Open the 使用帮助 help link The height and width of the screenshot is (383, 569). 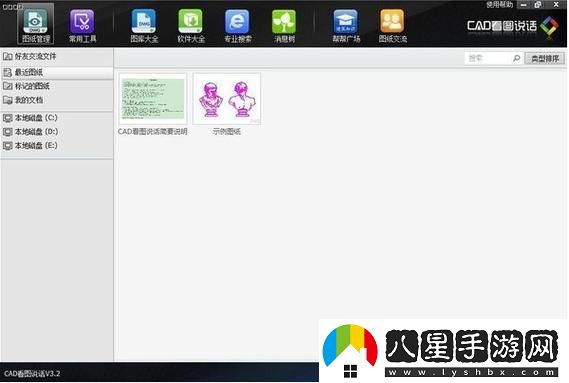point(499,5)
